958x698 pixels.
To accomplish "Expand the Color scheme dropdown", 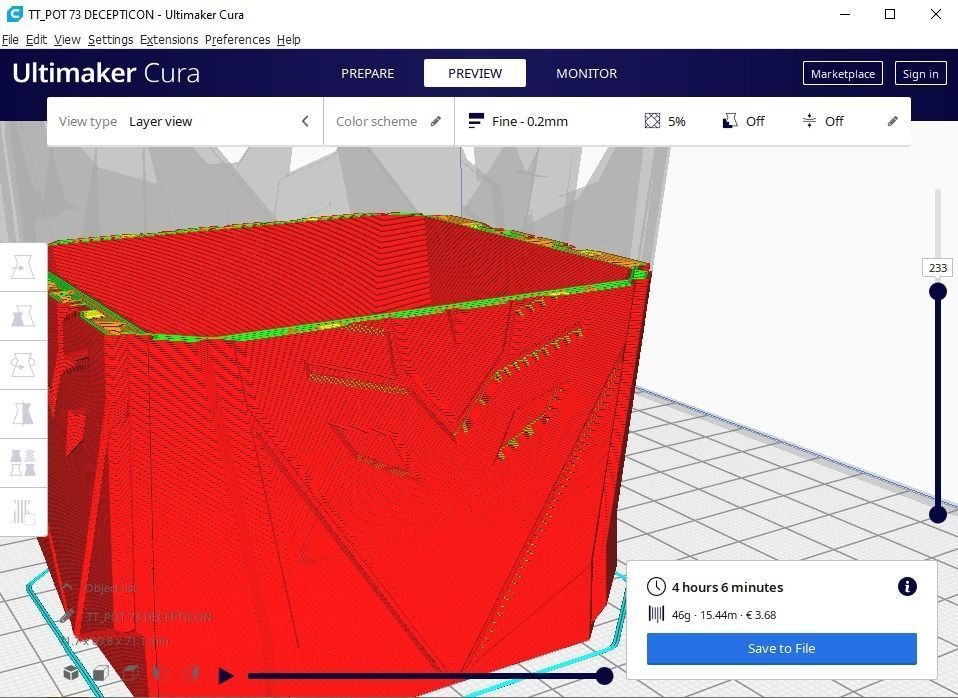I will click(x=389, y=121).
